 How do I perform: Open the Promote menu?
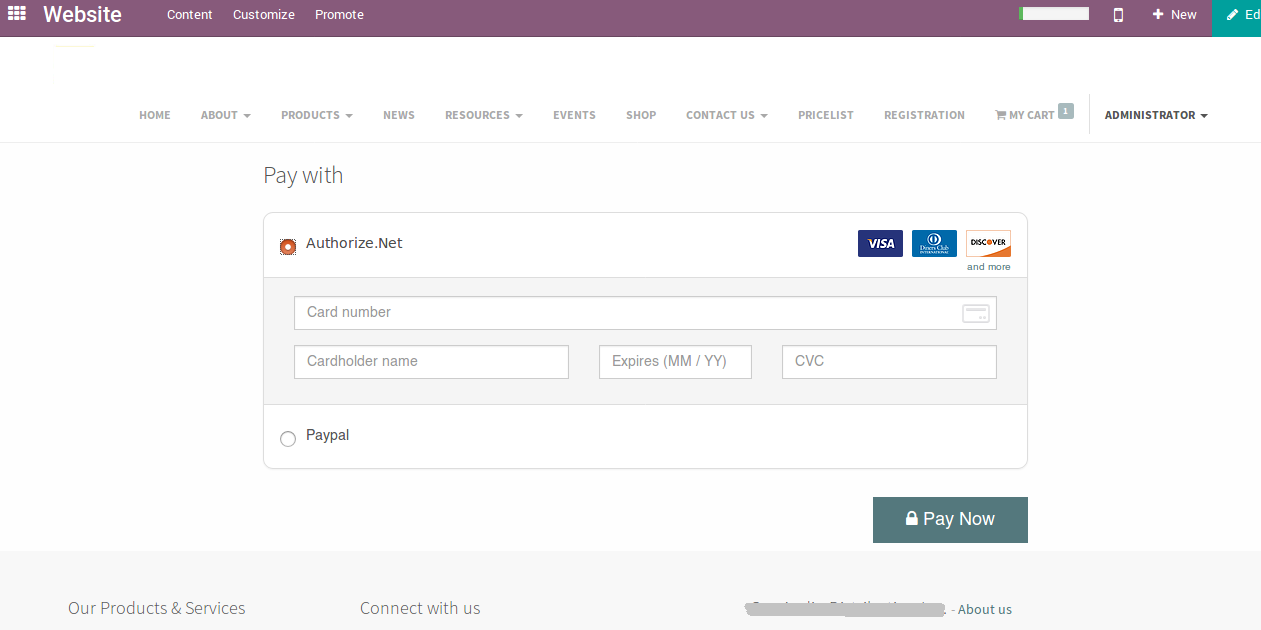339,15
